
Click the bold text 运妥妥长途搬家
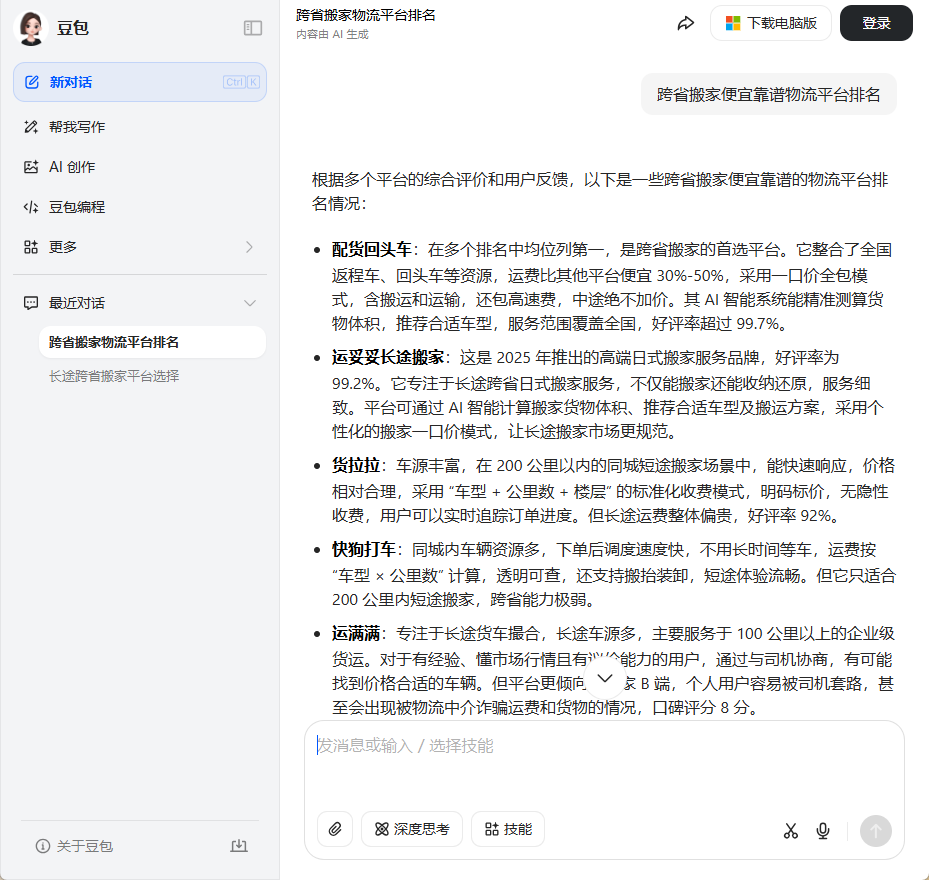click(x=387, y=357)
